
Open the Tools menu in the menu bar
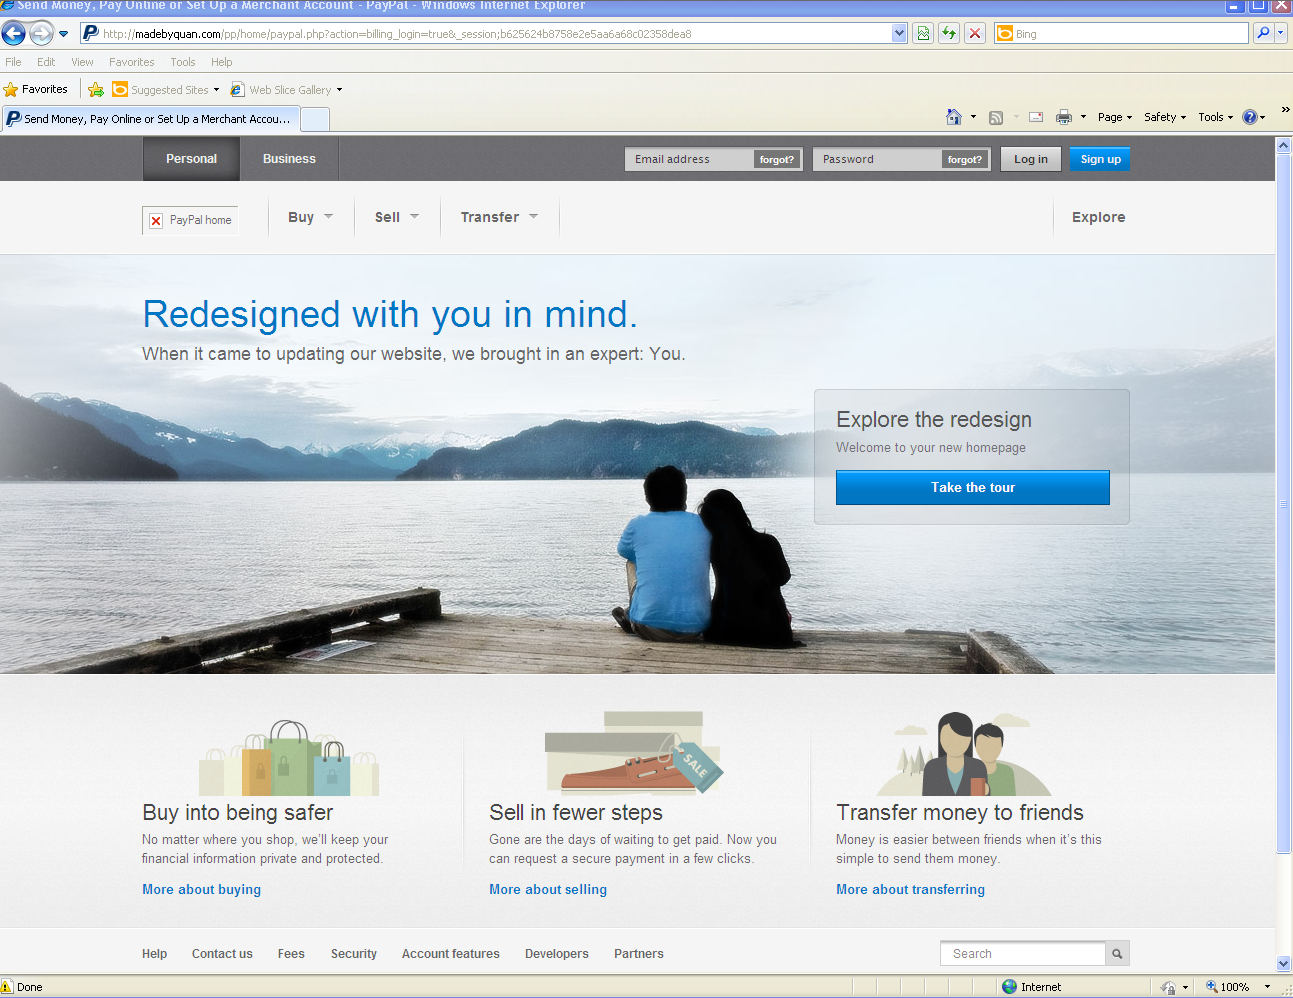point(183,62)
